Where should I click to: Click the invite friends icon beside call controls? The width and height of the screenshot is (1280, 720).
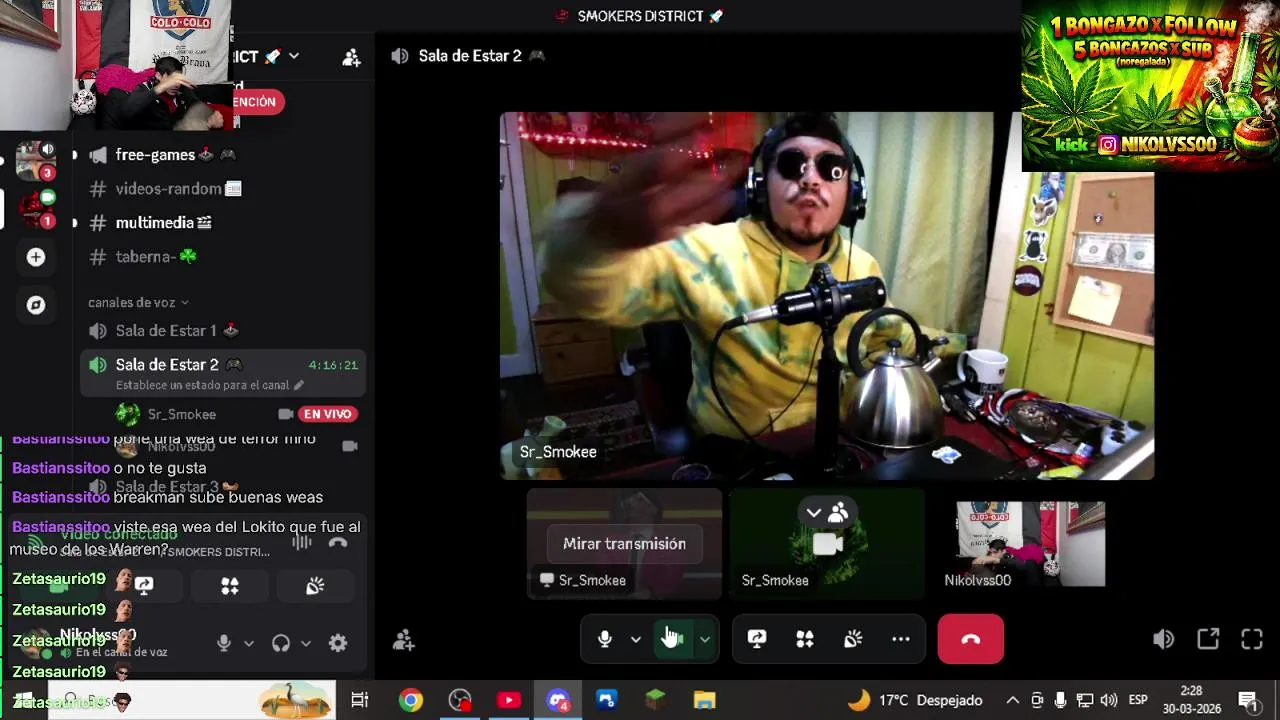click(403, 640)
